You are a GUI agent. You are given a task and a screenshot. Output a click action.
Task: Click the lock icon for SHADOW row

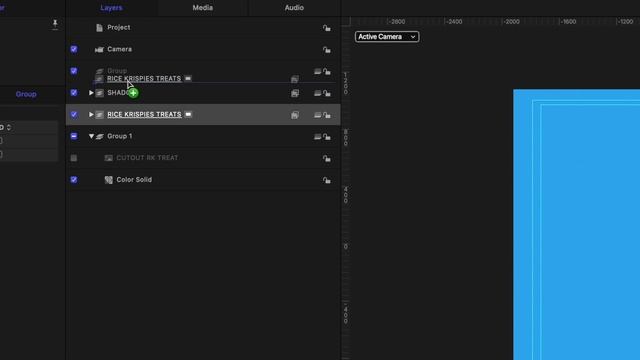tap(327, 93)
